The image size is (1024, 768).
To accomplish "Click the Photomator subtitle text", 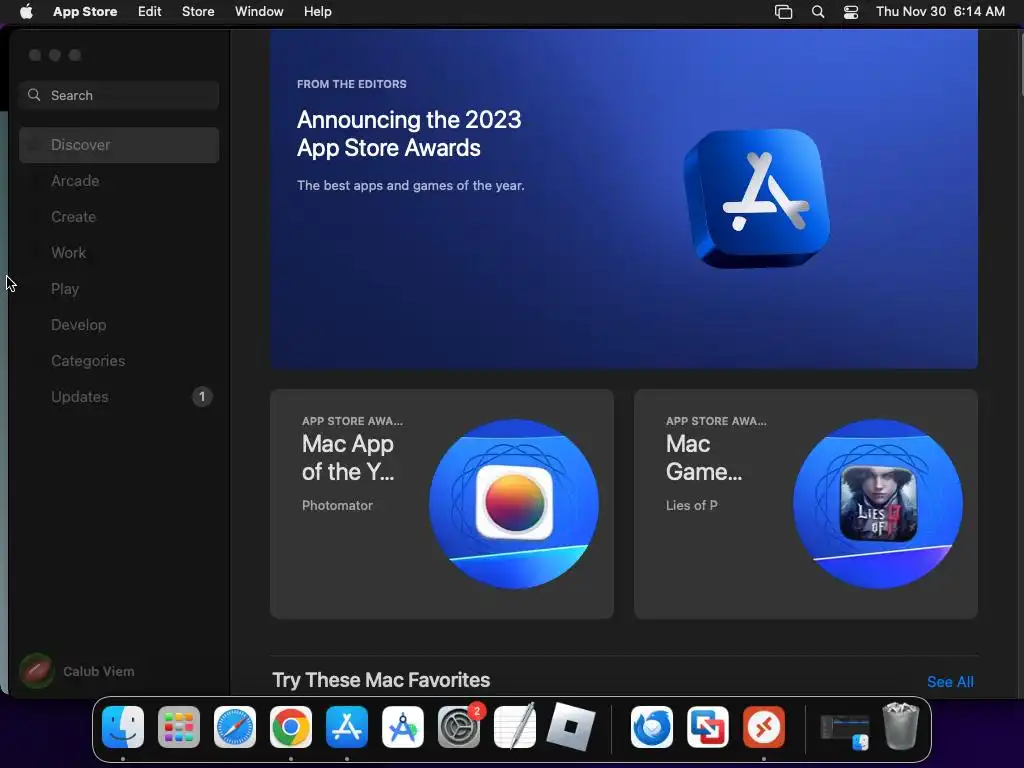I will 337,505.
